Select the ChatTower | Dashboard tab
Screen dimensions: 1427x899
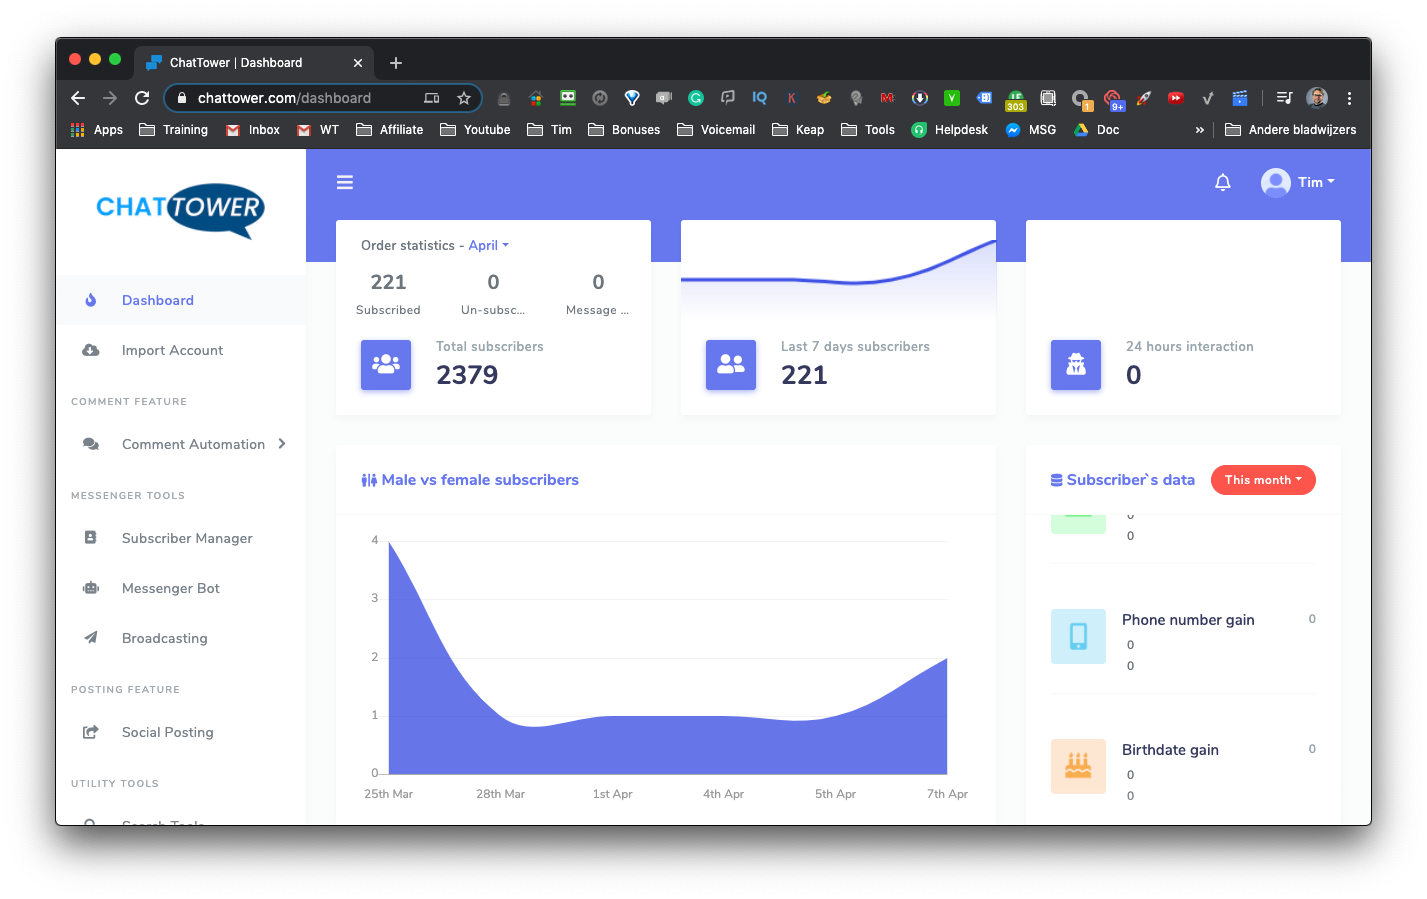254,62
